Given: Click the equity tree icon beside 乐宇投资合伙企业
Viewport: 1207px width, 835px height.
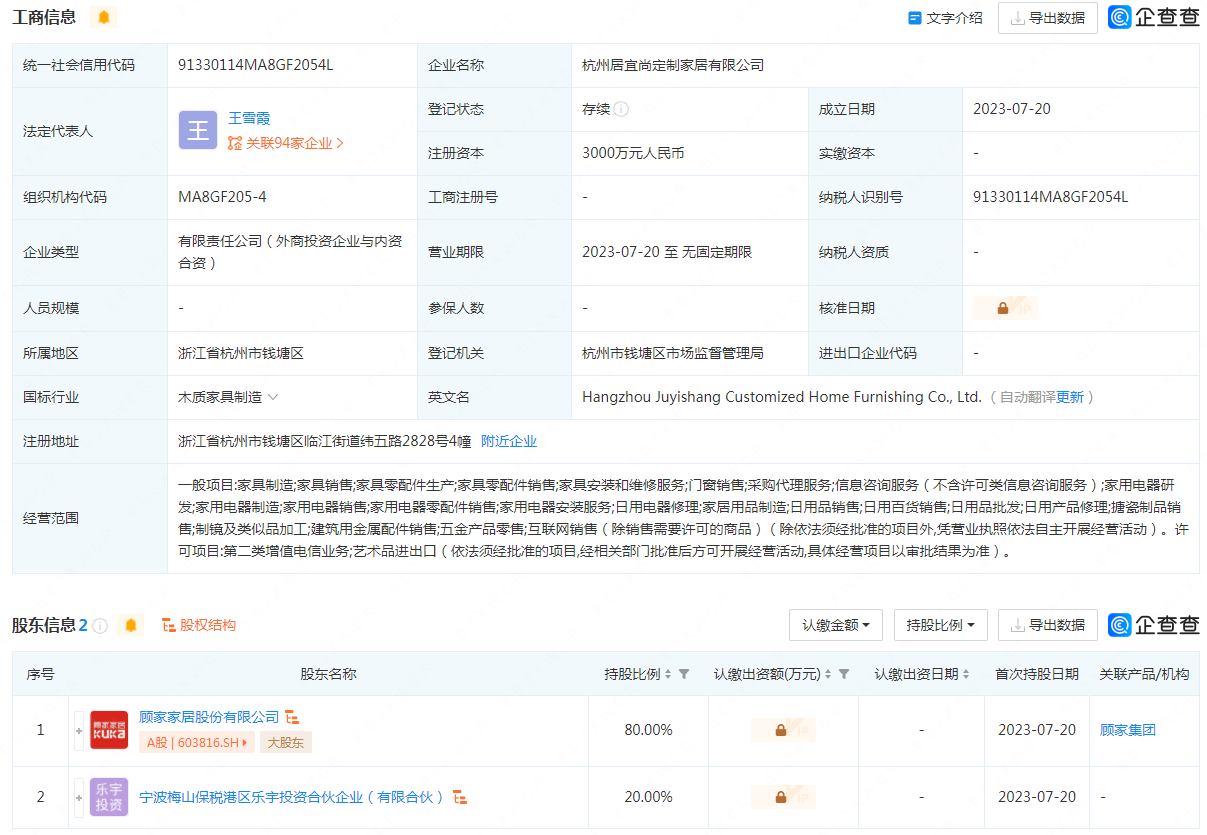Looking at the screenshot, I should [x=460, y=797].
